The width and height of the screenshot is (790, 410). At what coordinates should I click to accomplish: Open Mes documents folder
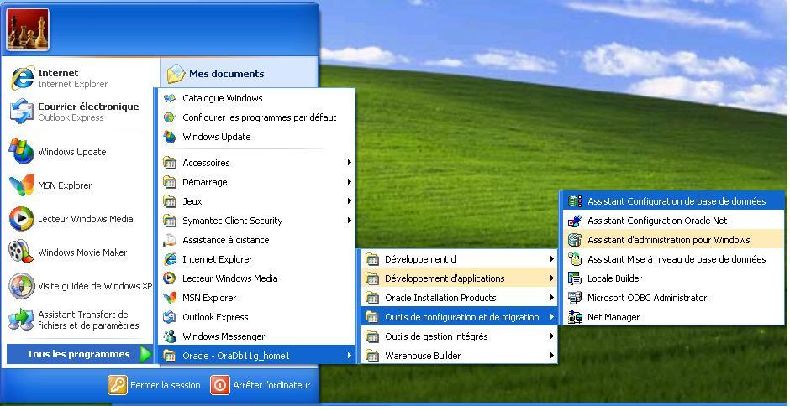[216, 74]
